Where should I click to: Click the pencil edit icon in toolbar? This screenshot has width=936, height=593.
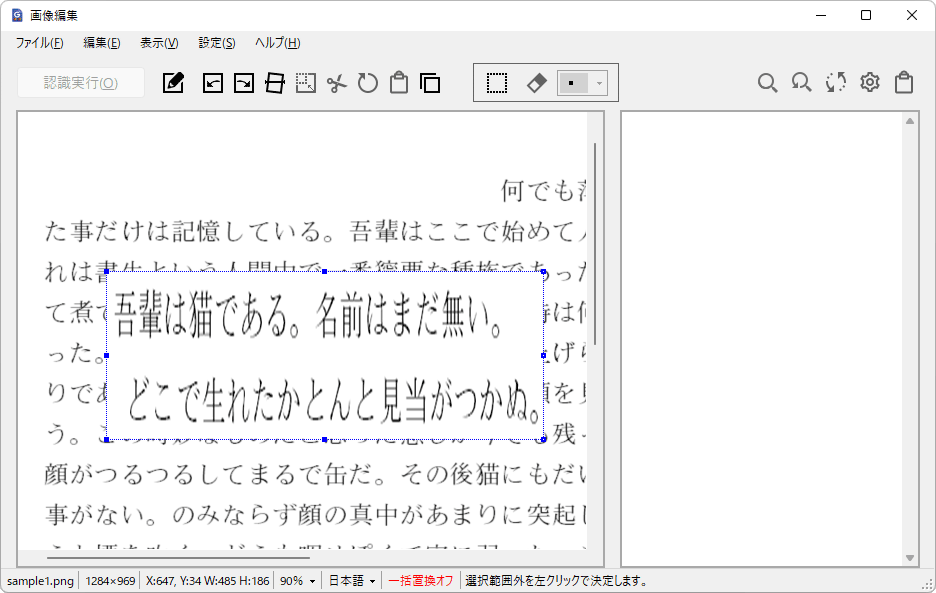[173, 82]
